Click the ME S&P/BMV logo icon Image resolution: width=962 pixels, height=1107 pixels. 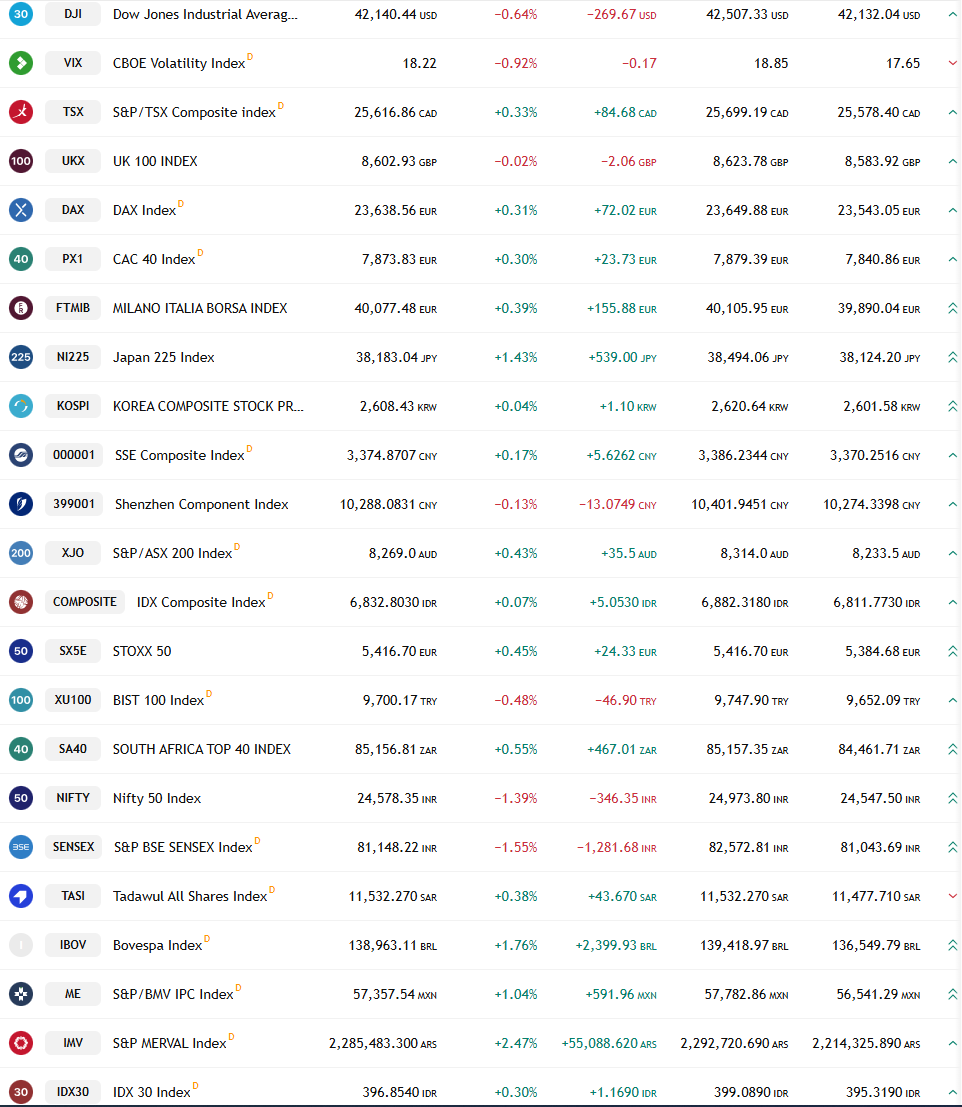pos(21,994)
